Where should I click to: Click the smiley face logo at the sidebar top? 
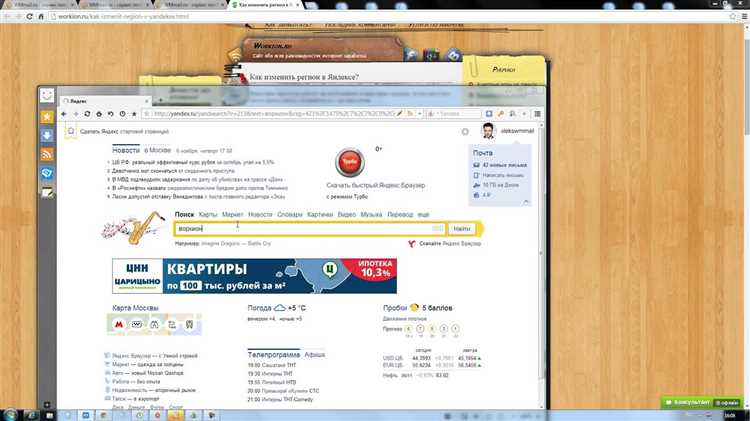(x=47, y=95)
